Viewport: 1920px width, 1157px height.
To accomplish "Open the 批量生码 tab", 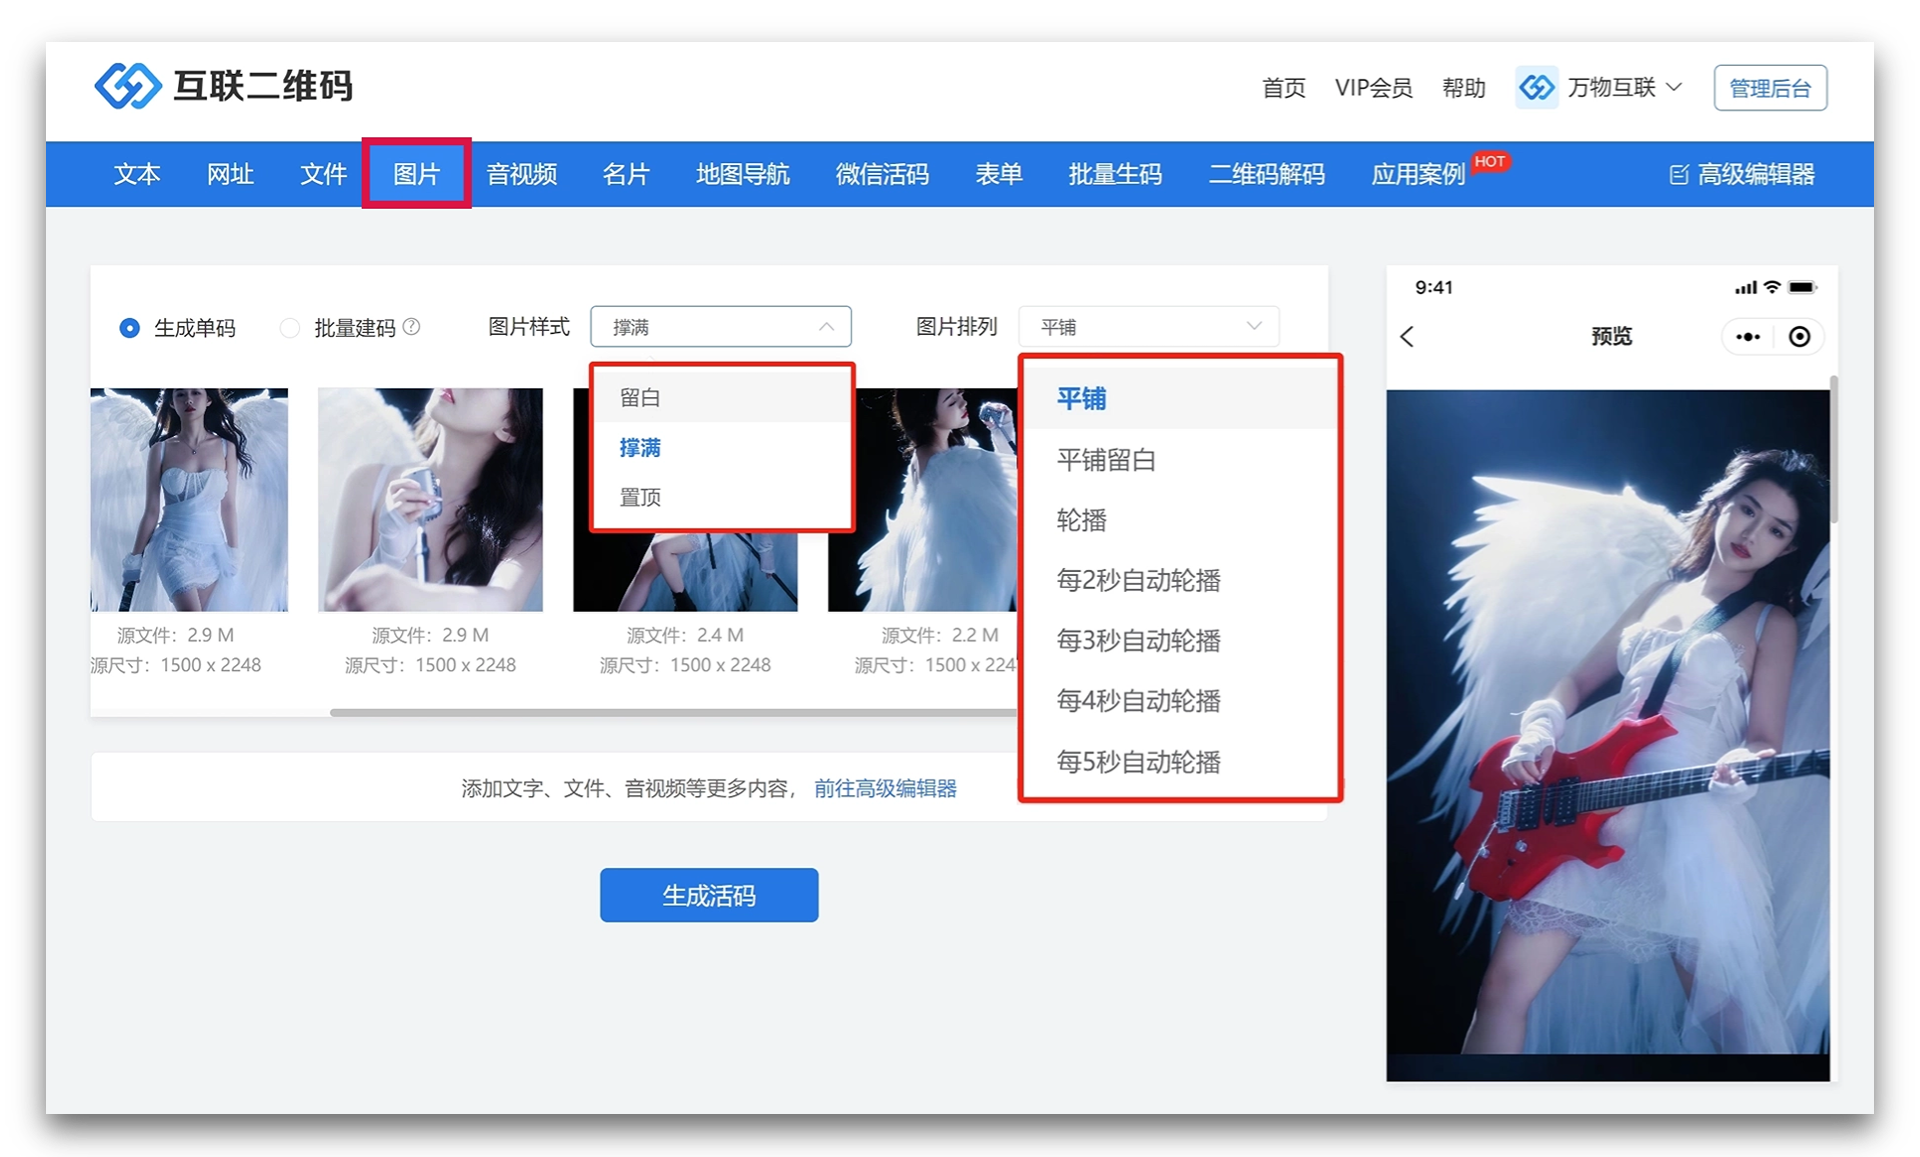I will click(x=1115, y=174).
